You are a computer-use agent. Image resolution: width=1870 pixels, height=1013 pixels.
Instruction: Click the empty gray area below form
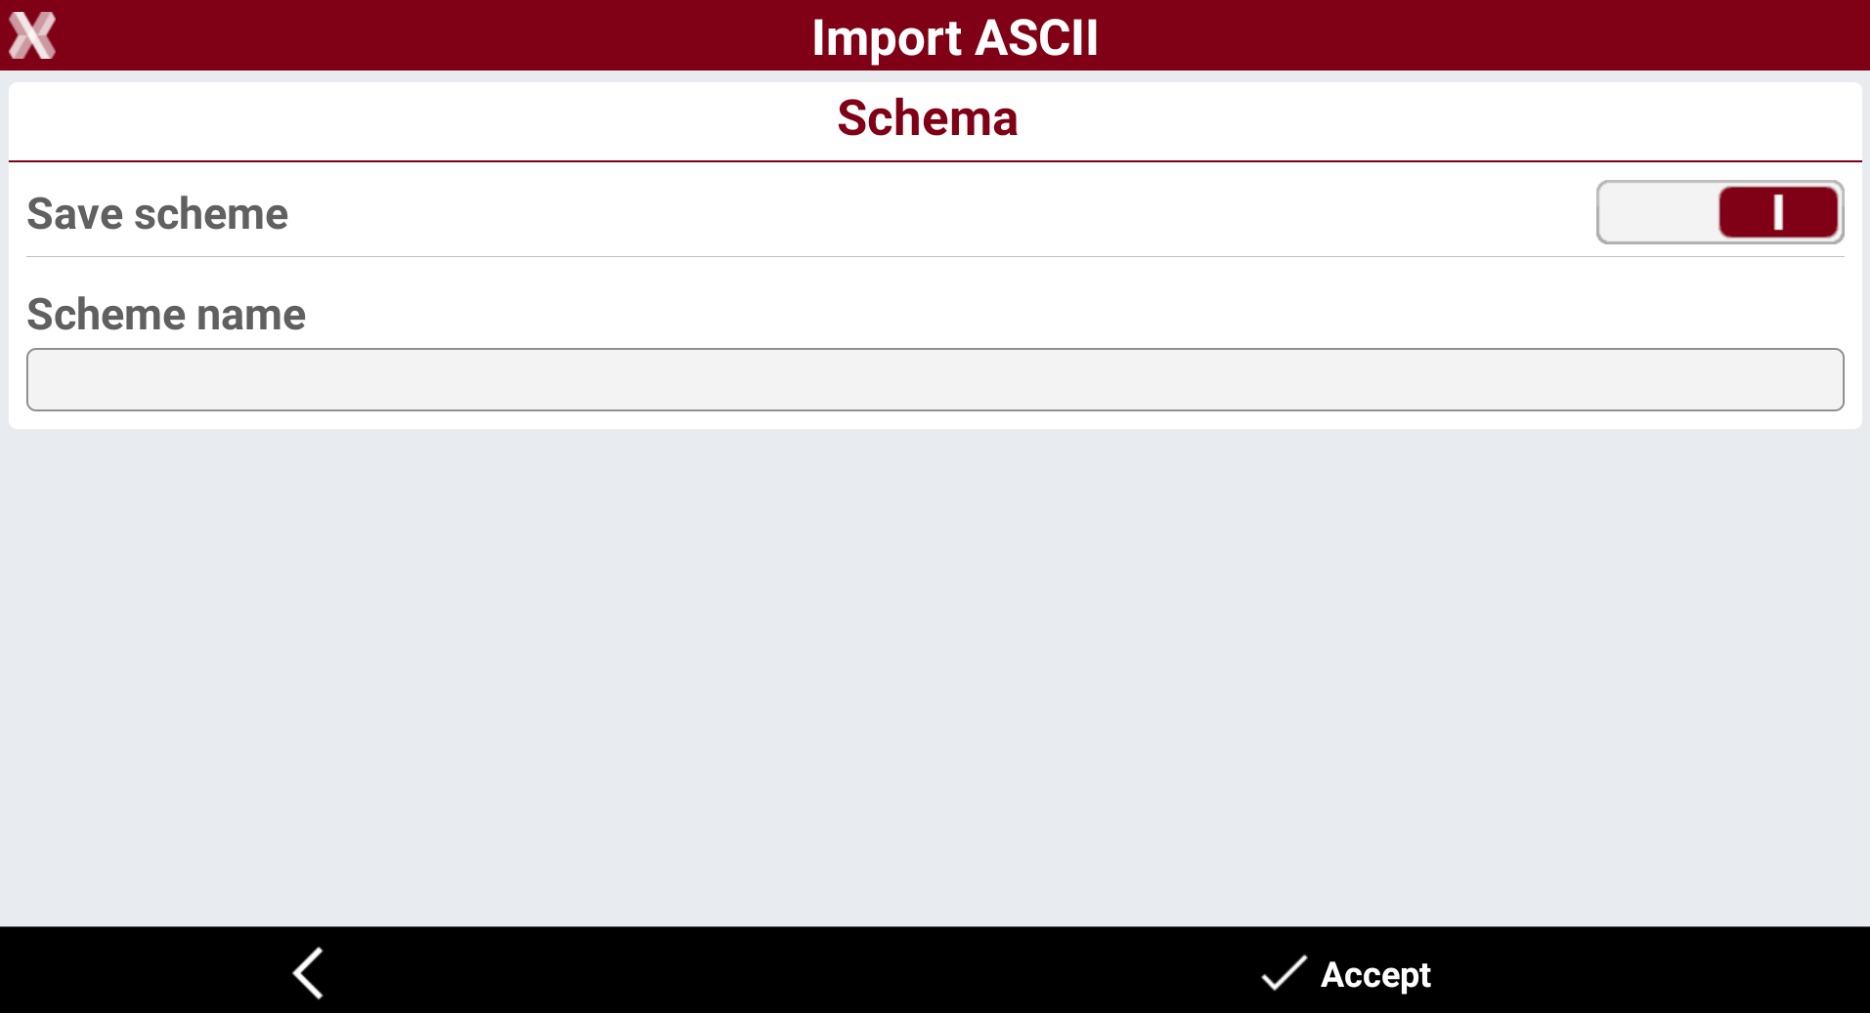tap(935, 677)
